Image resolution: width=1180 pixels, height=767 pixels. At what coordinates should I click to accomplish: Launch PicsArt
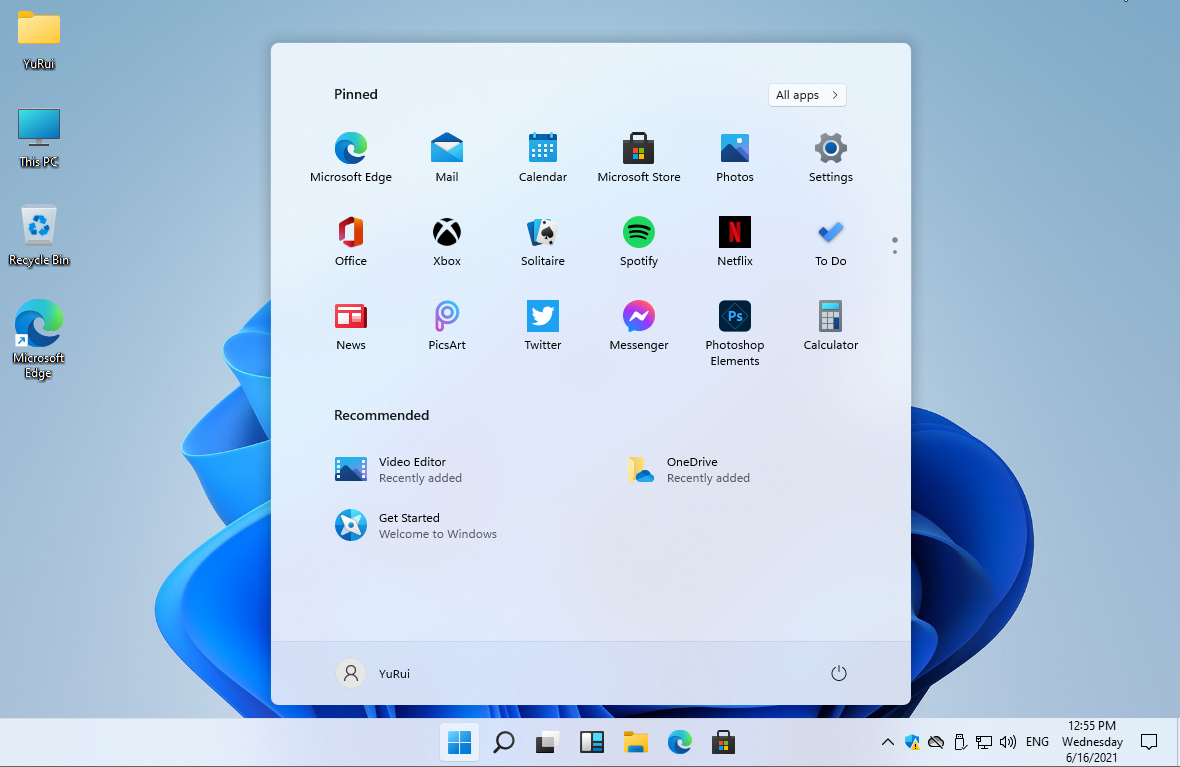(446, 326)
